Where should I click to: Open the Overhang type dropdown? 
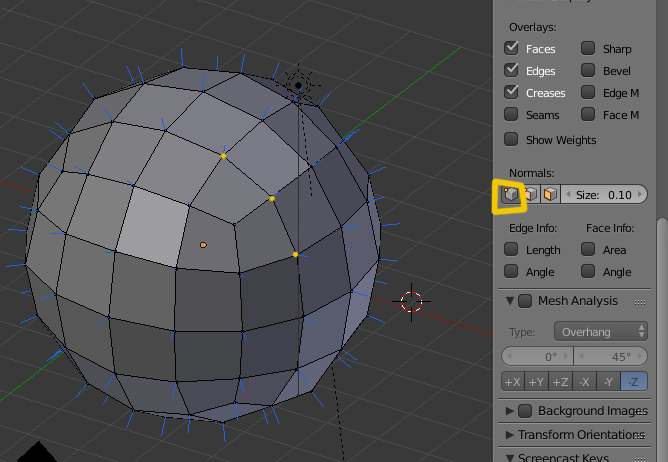(601, 332)
